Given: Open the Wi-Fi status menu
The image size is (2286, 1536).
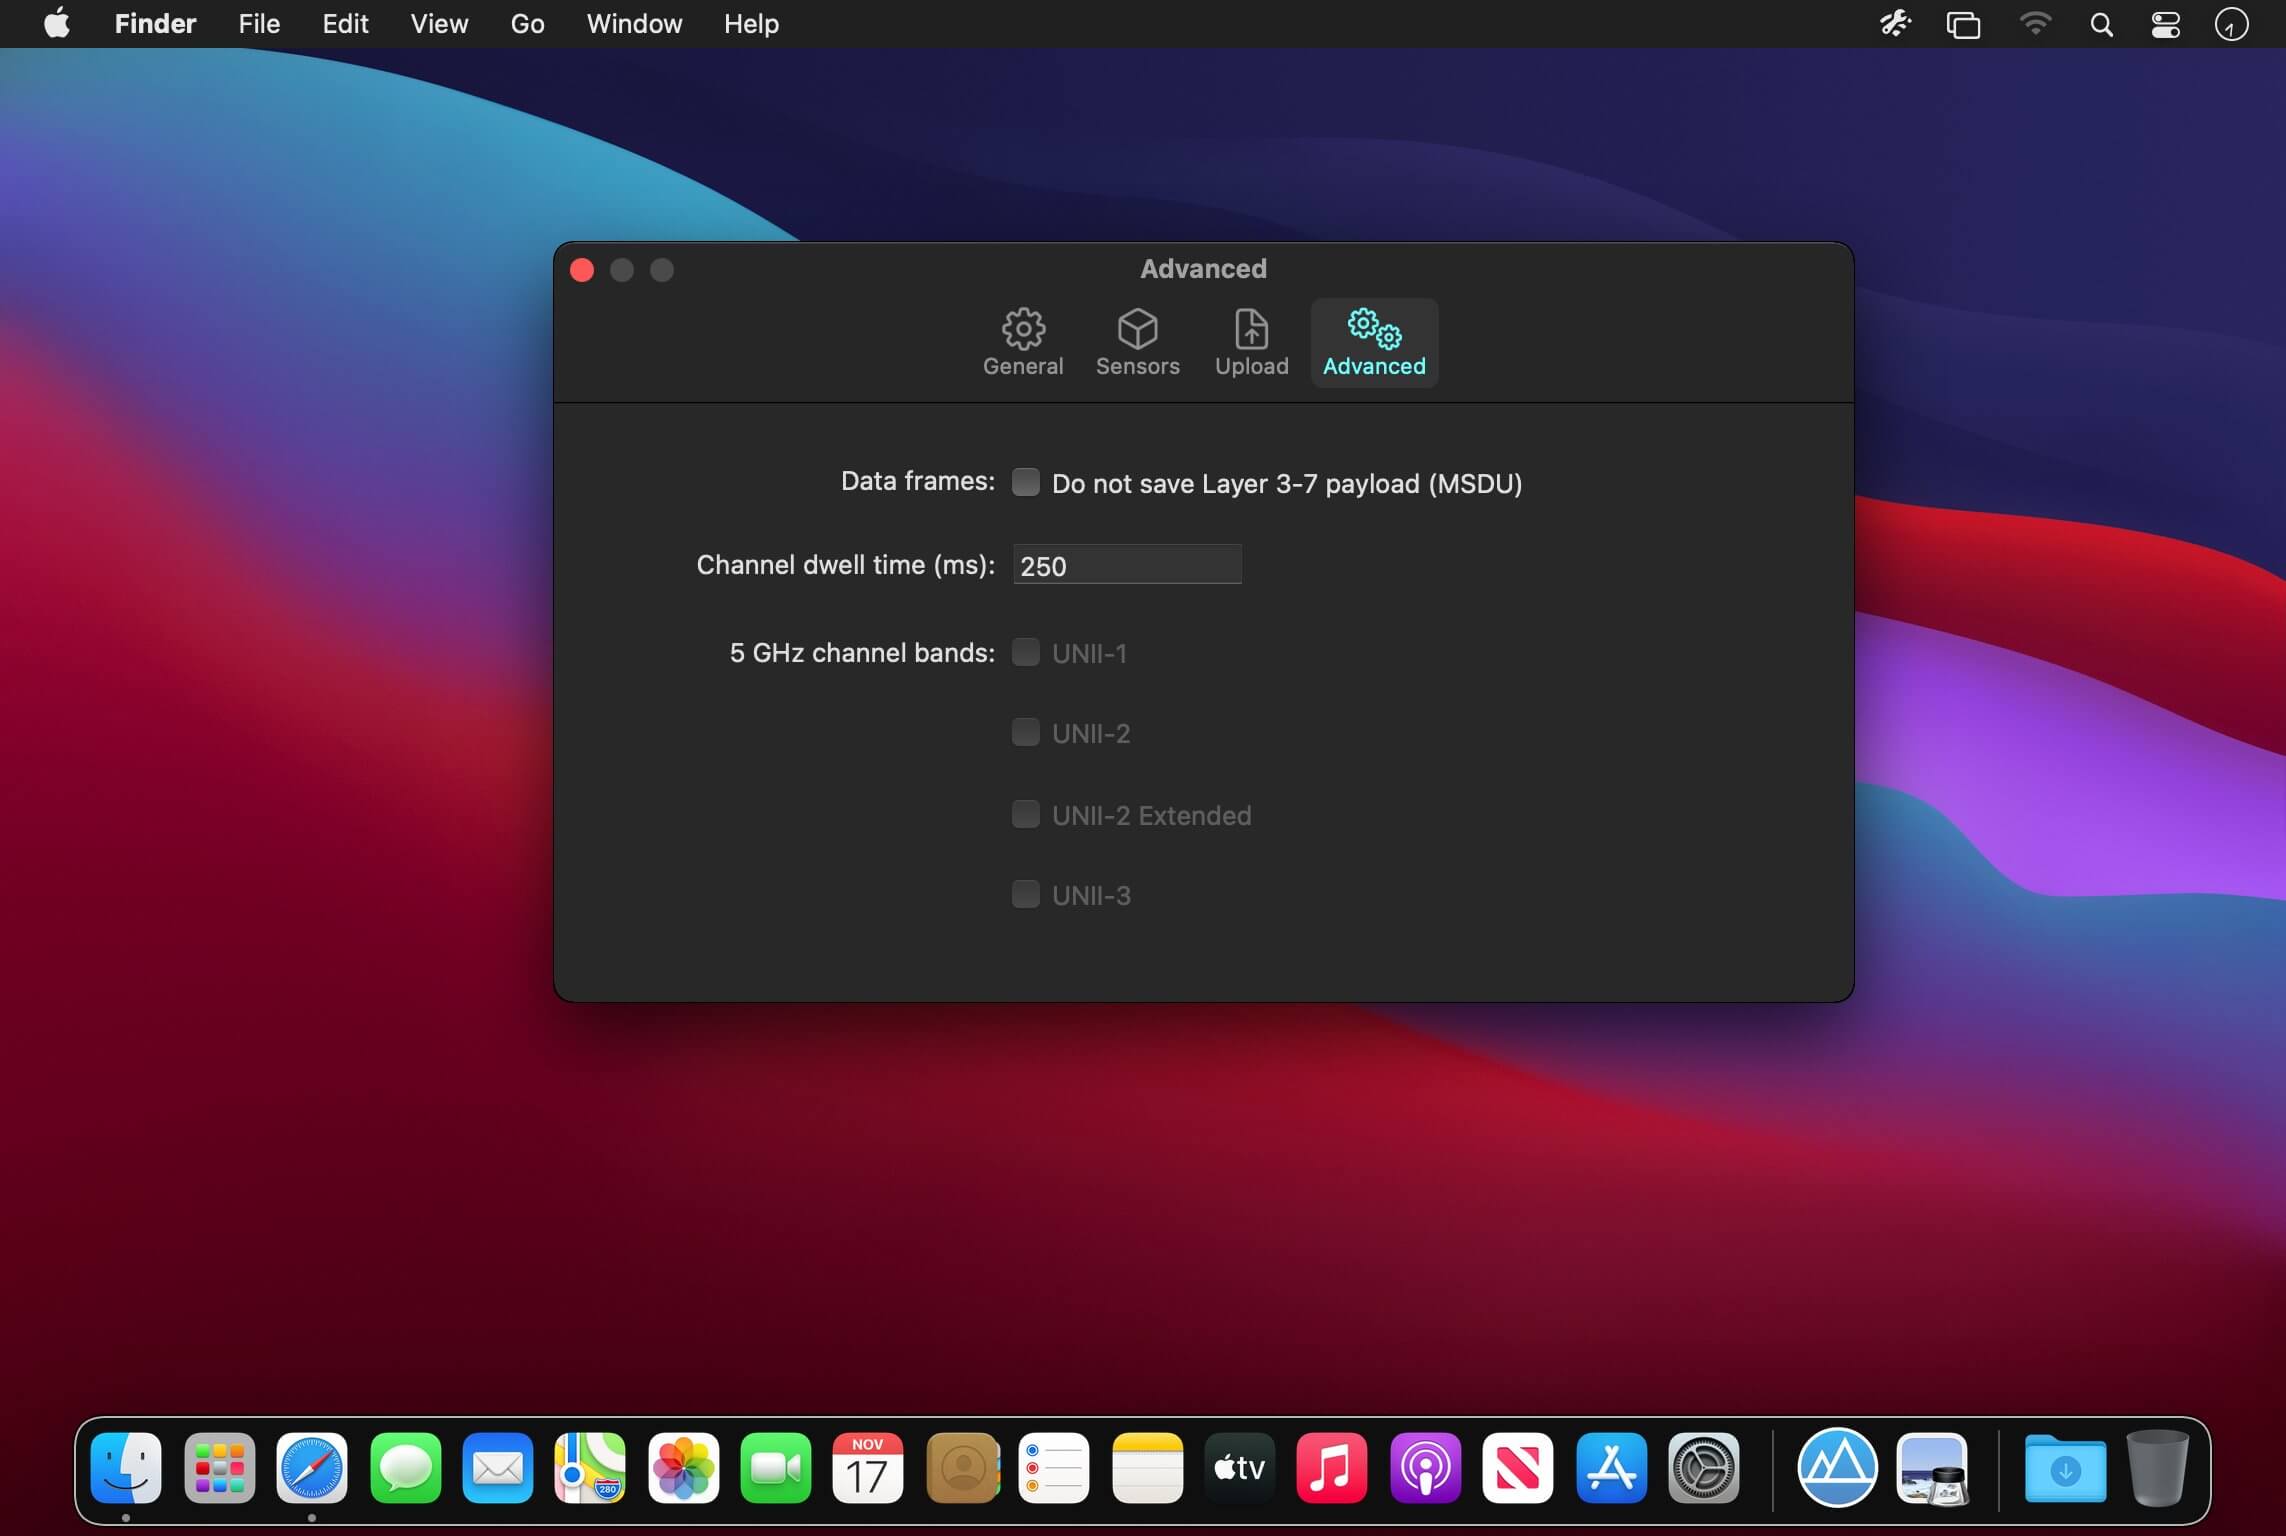Looking at the screenshot, I should pyautogui.click(x=2034, y=24).
